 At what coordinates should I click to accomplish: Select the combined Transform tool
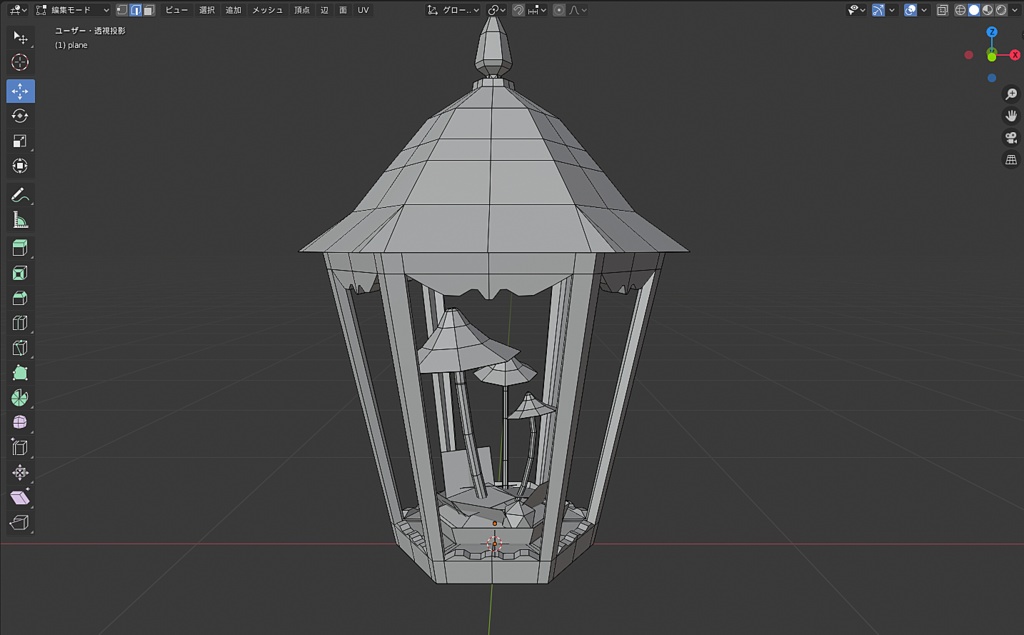pos(20,166)
